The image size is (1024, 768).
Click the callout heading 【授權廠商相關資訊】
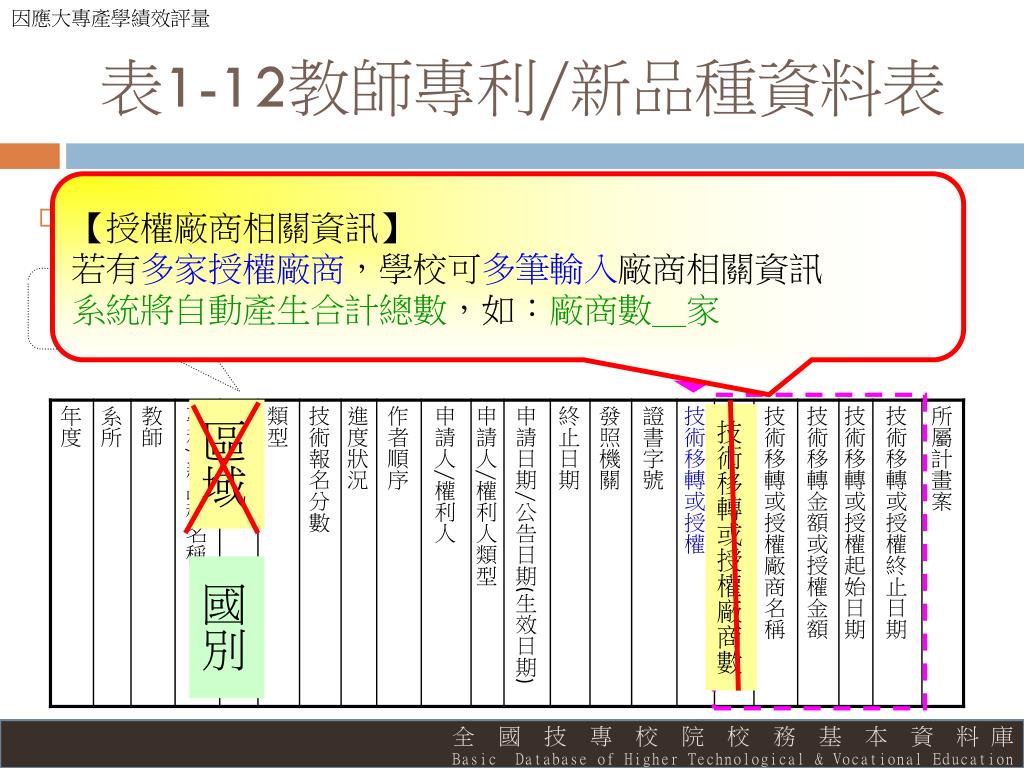coord(240,228)
